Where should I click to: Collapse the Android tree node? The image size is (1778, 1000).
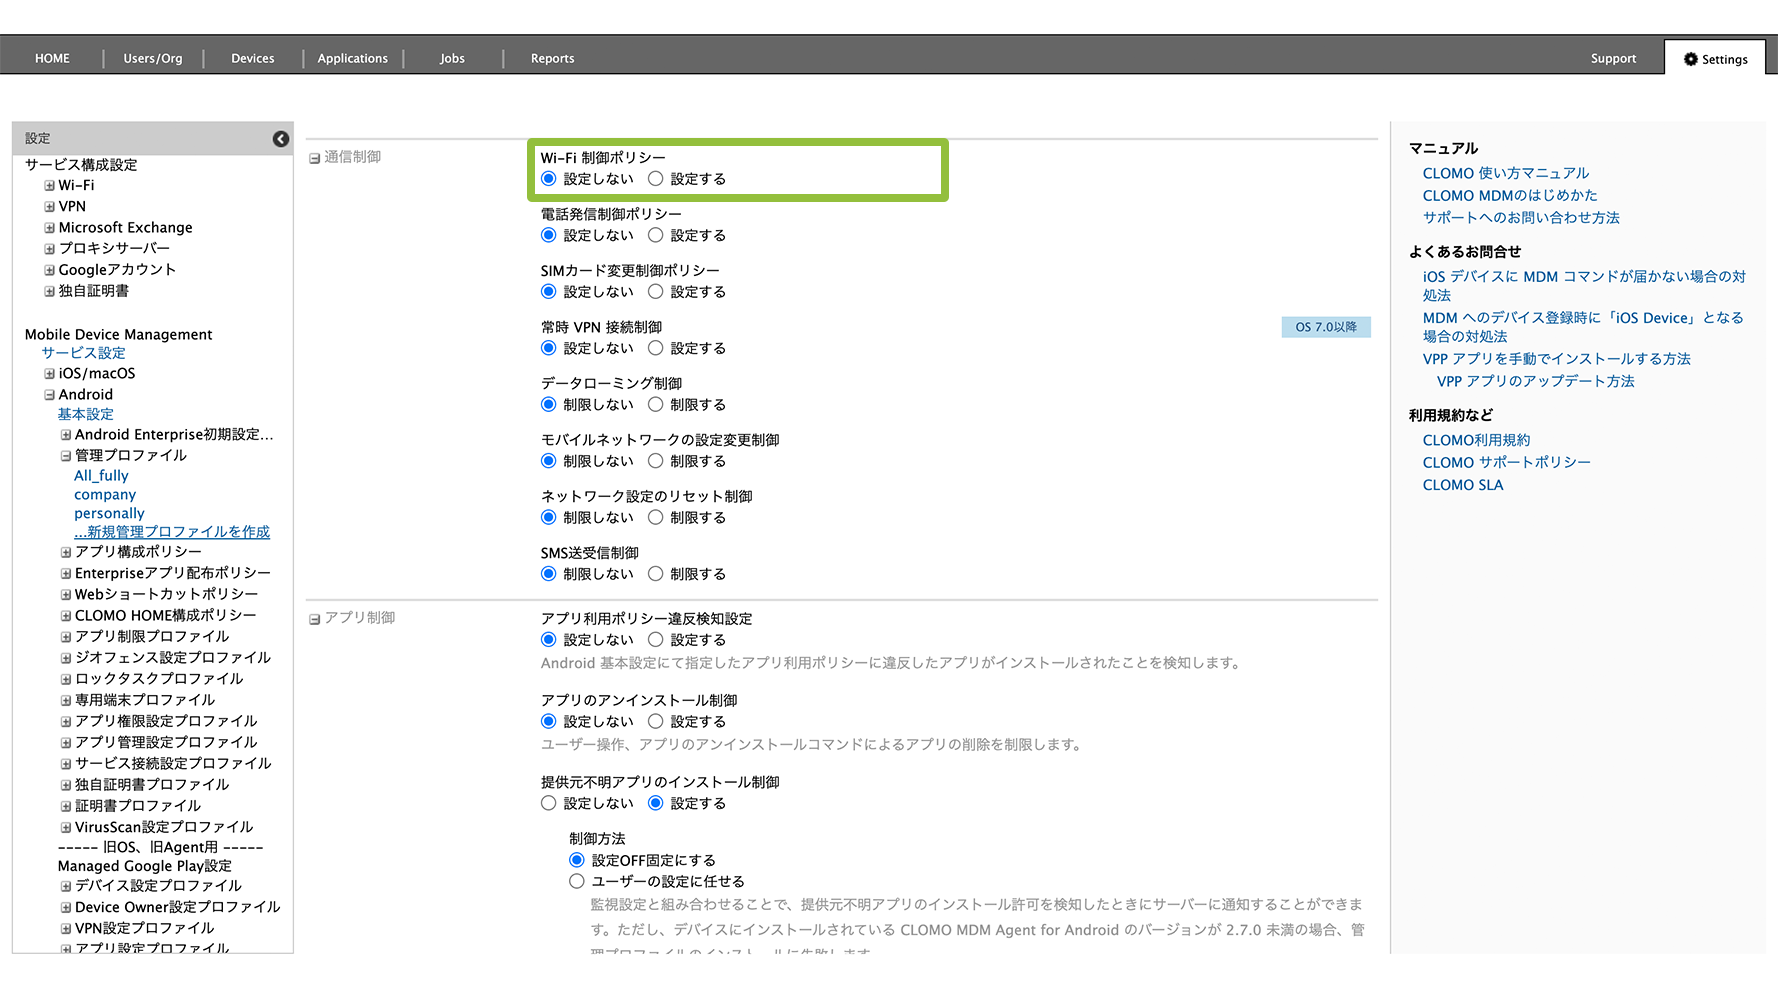49,395
